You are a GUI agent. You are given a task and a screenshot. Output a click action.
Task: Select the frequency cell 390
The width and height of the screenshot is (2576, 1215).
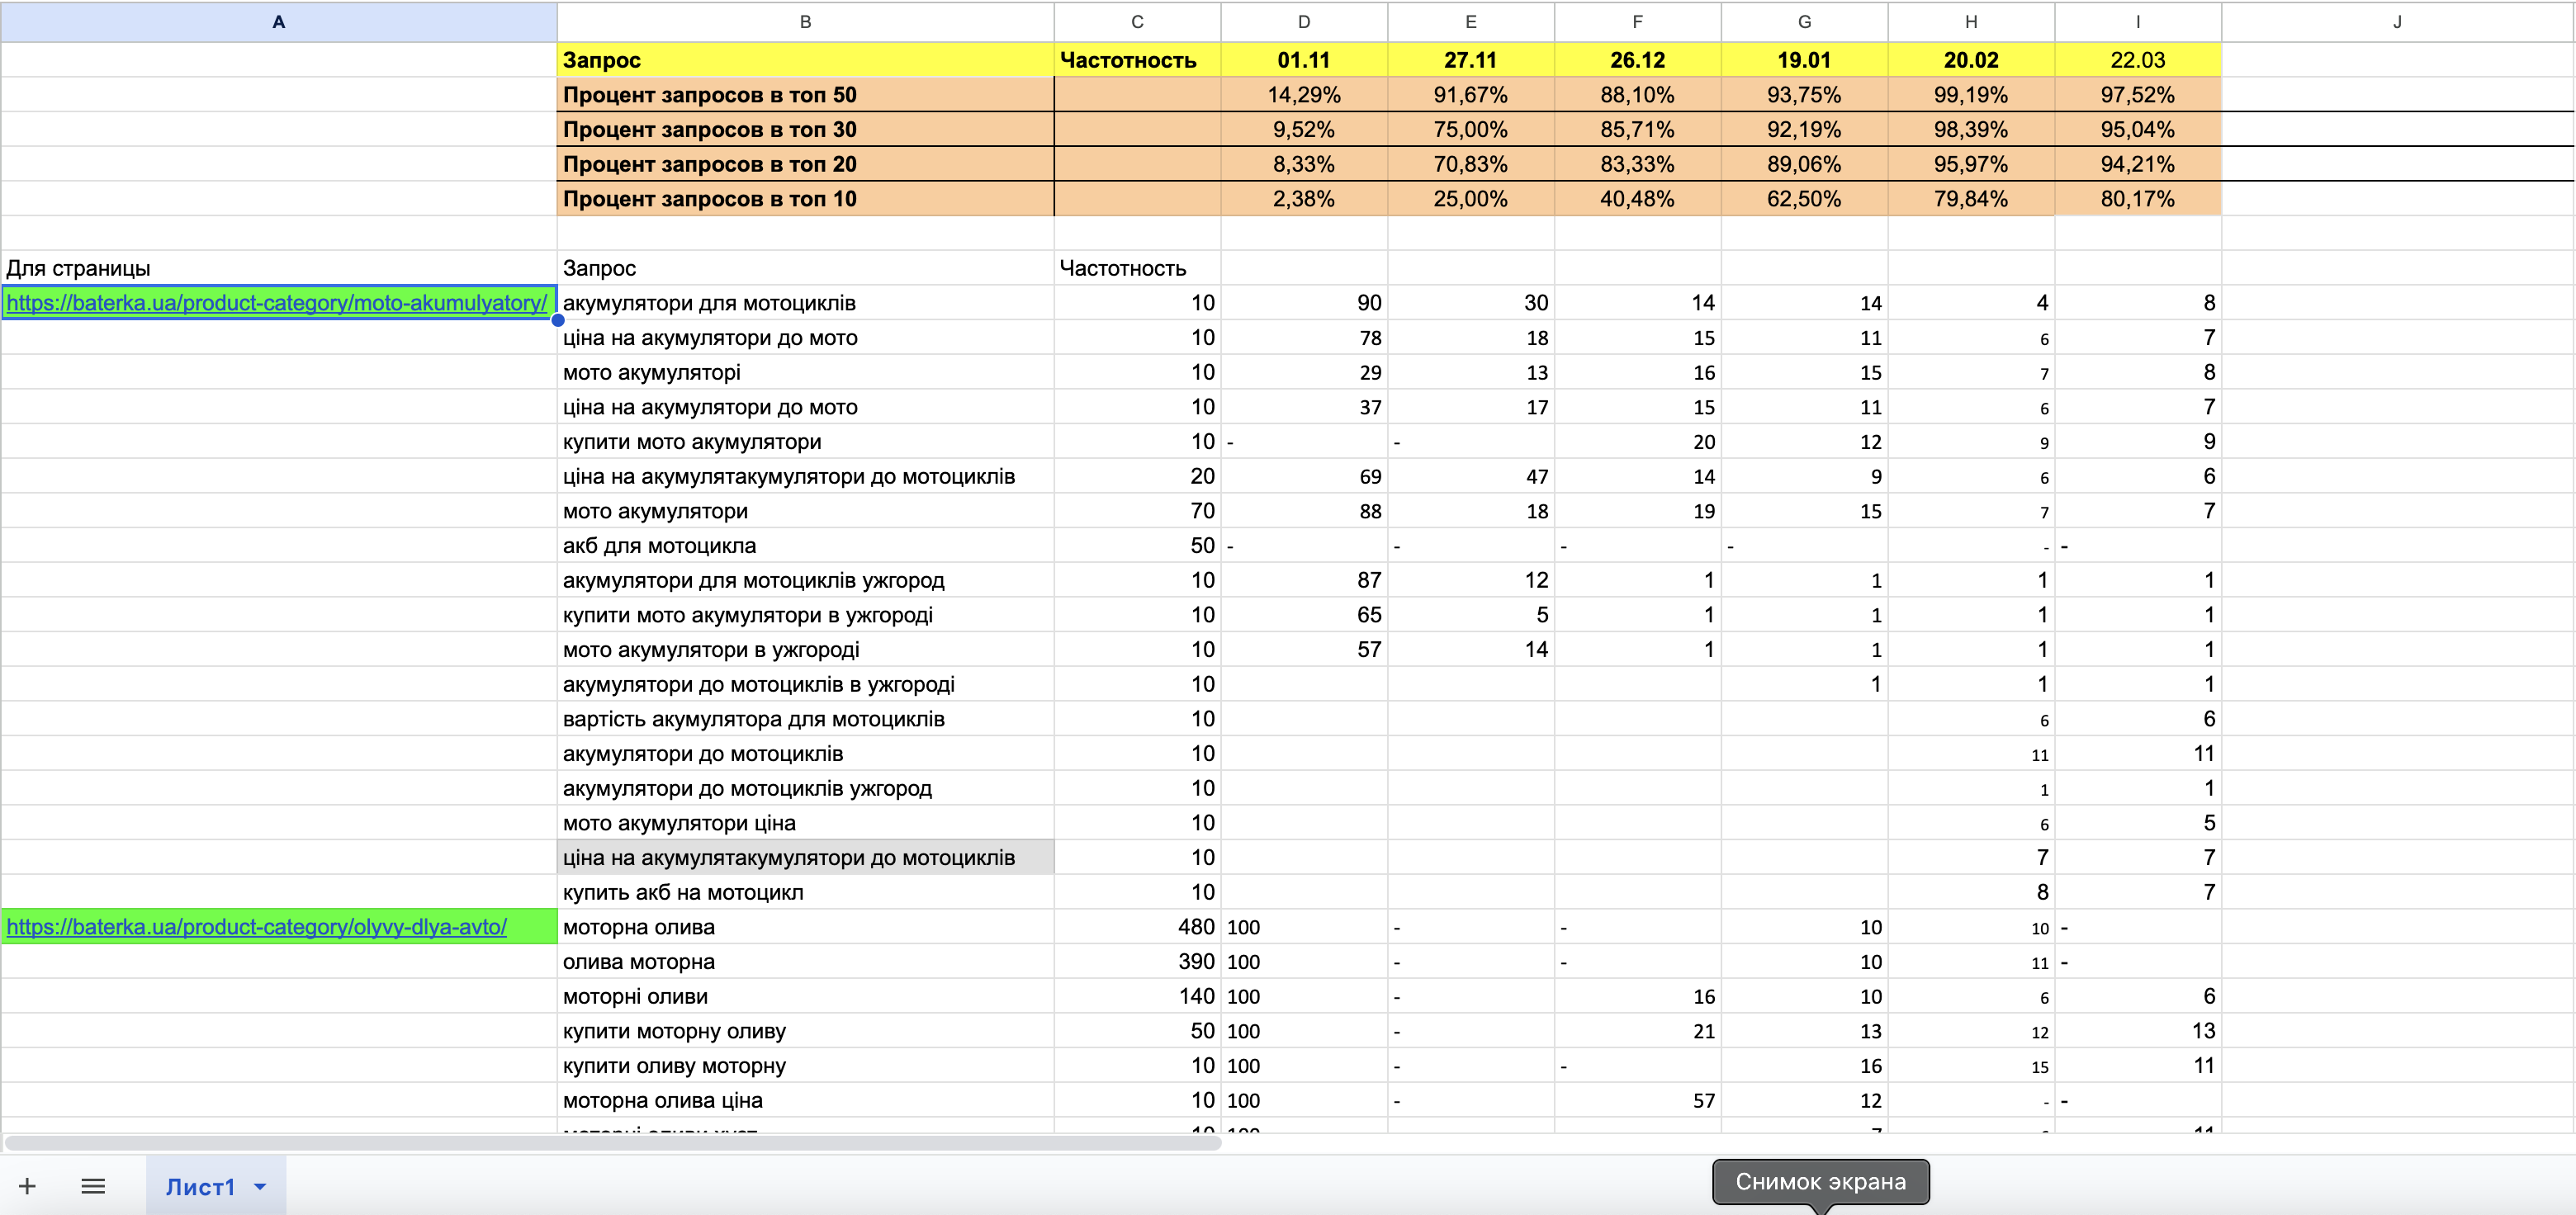point(1137,961)
